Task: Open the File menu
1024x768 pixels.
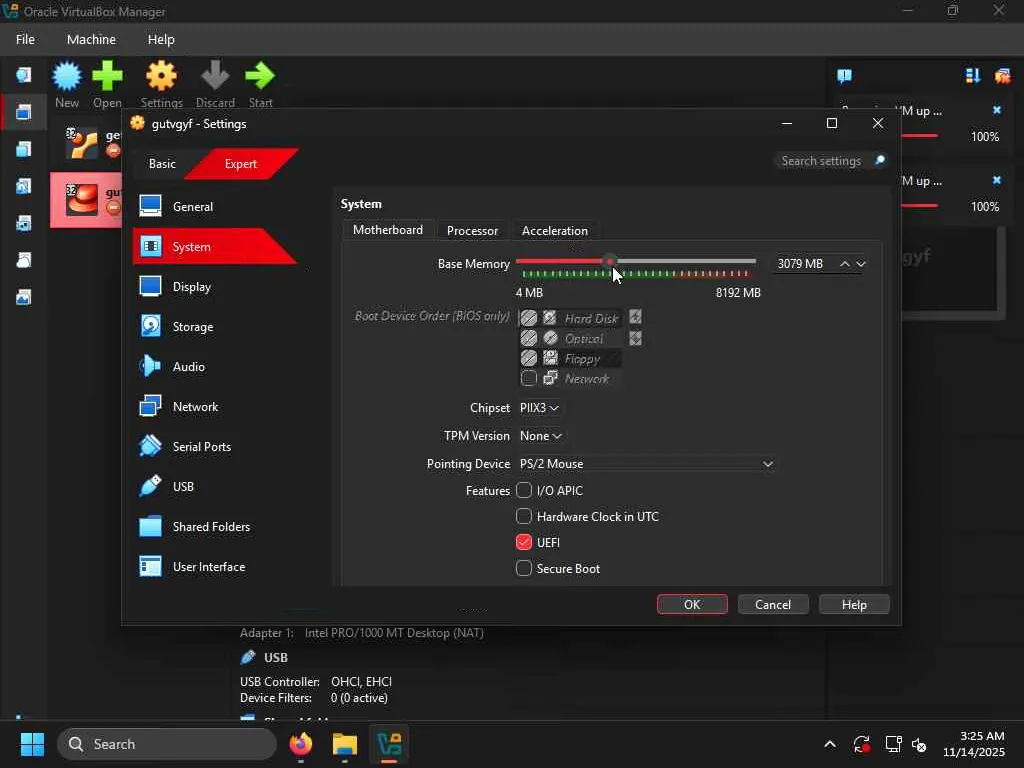Action: 25,39
